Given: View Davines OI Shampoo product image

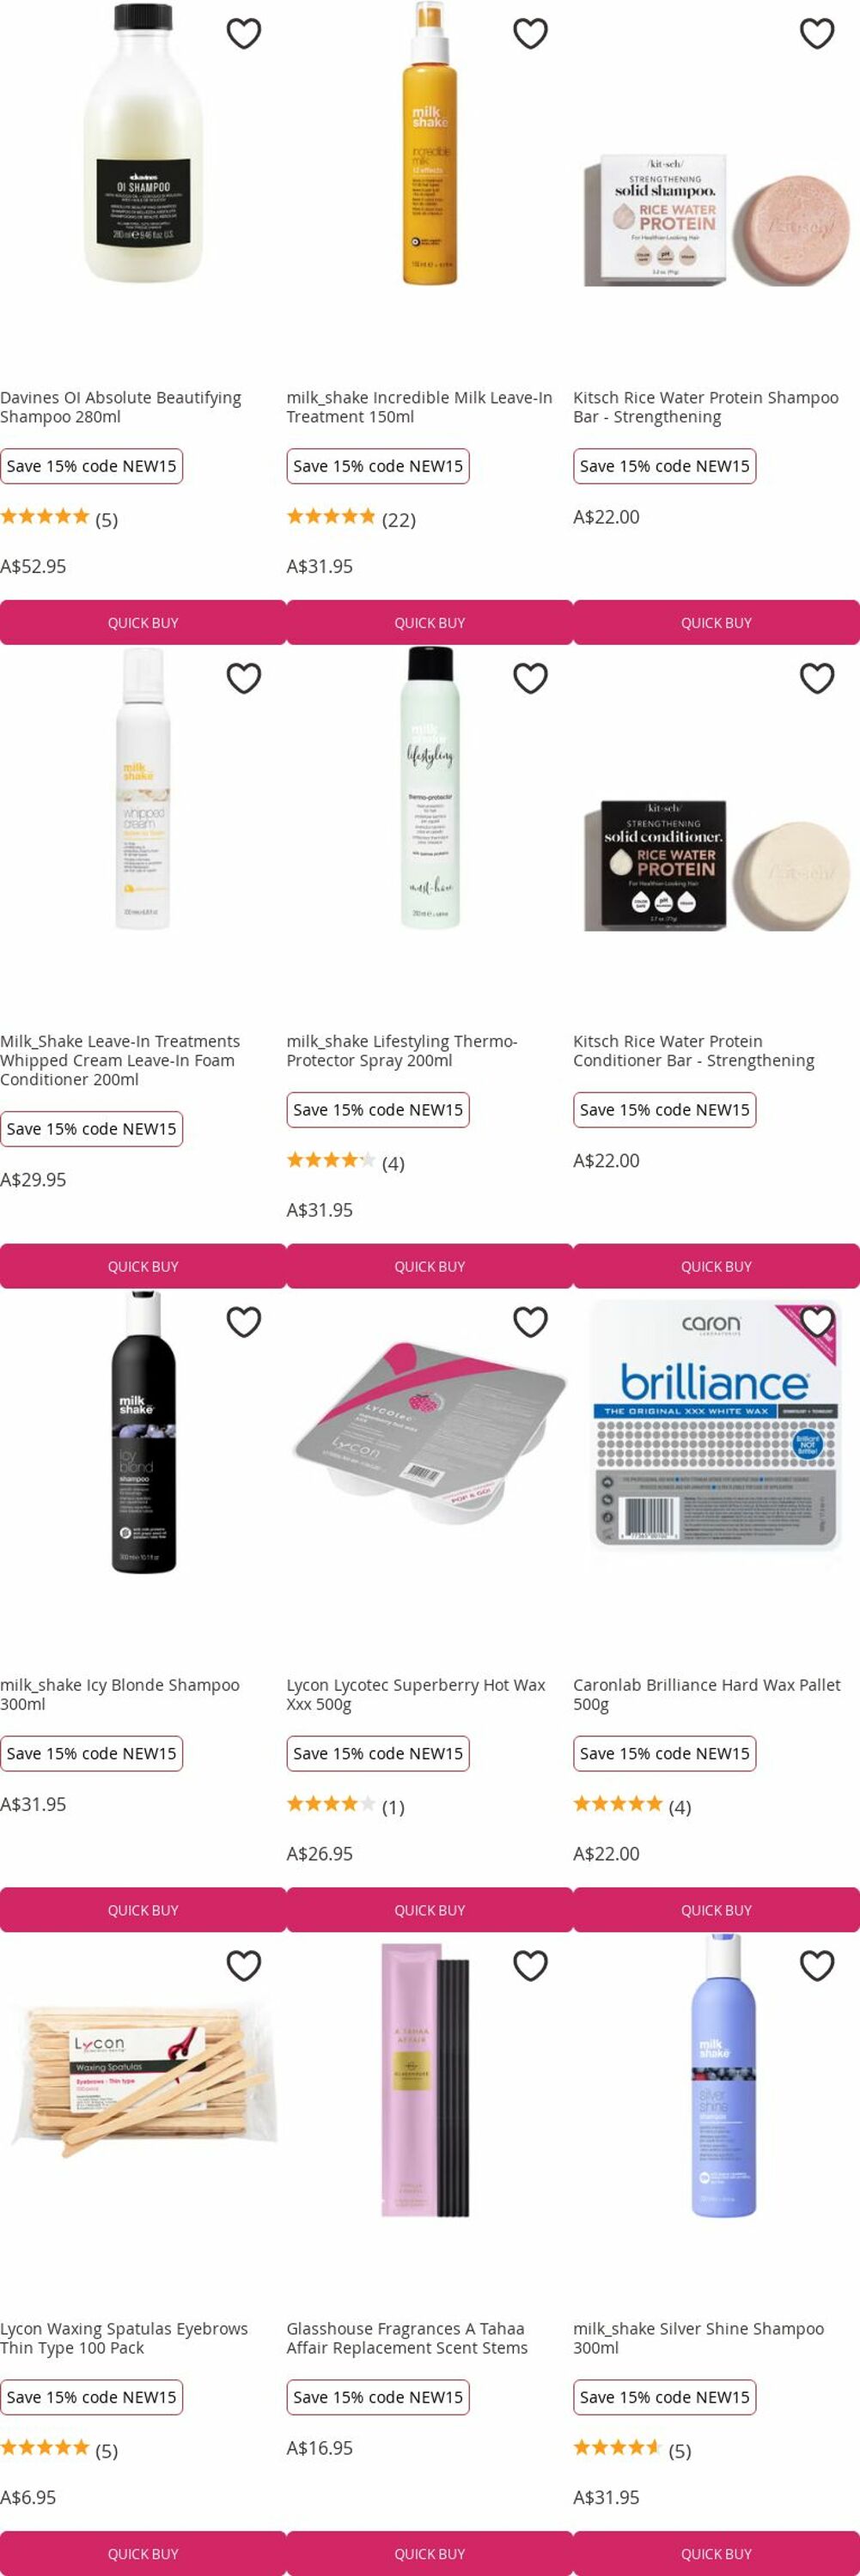Looking at the screenshot, I should (x=143, y=143).
